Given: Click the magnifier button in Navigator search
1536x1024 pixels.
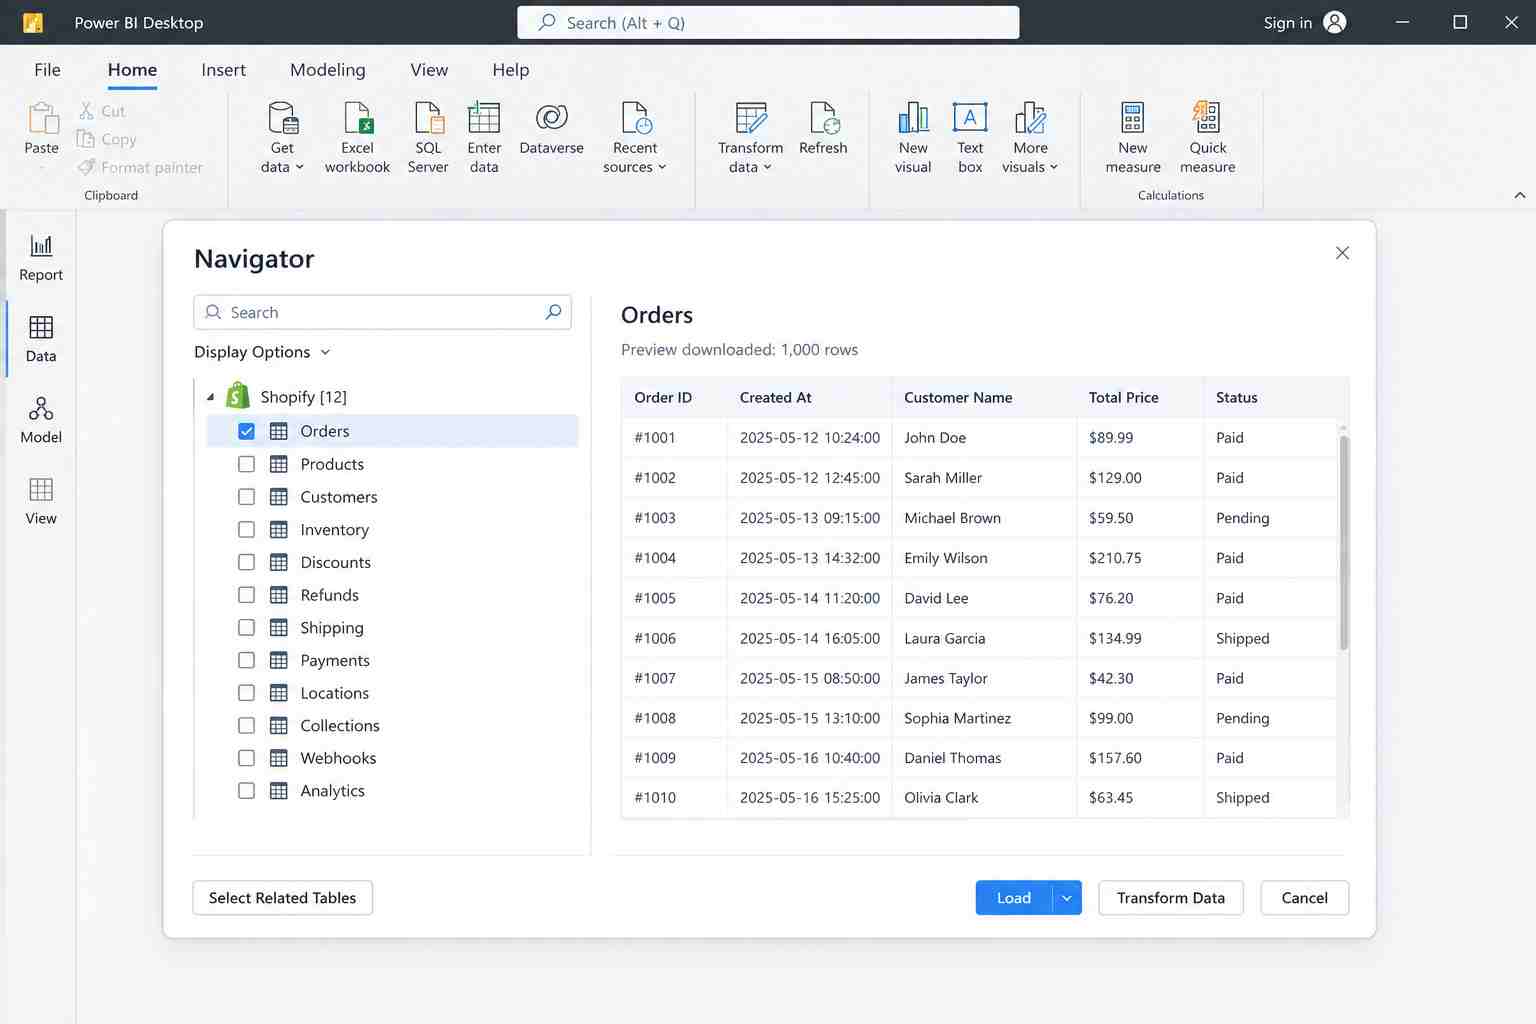Looking at the screenshot, I should (553, 312).
